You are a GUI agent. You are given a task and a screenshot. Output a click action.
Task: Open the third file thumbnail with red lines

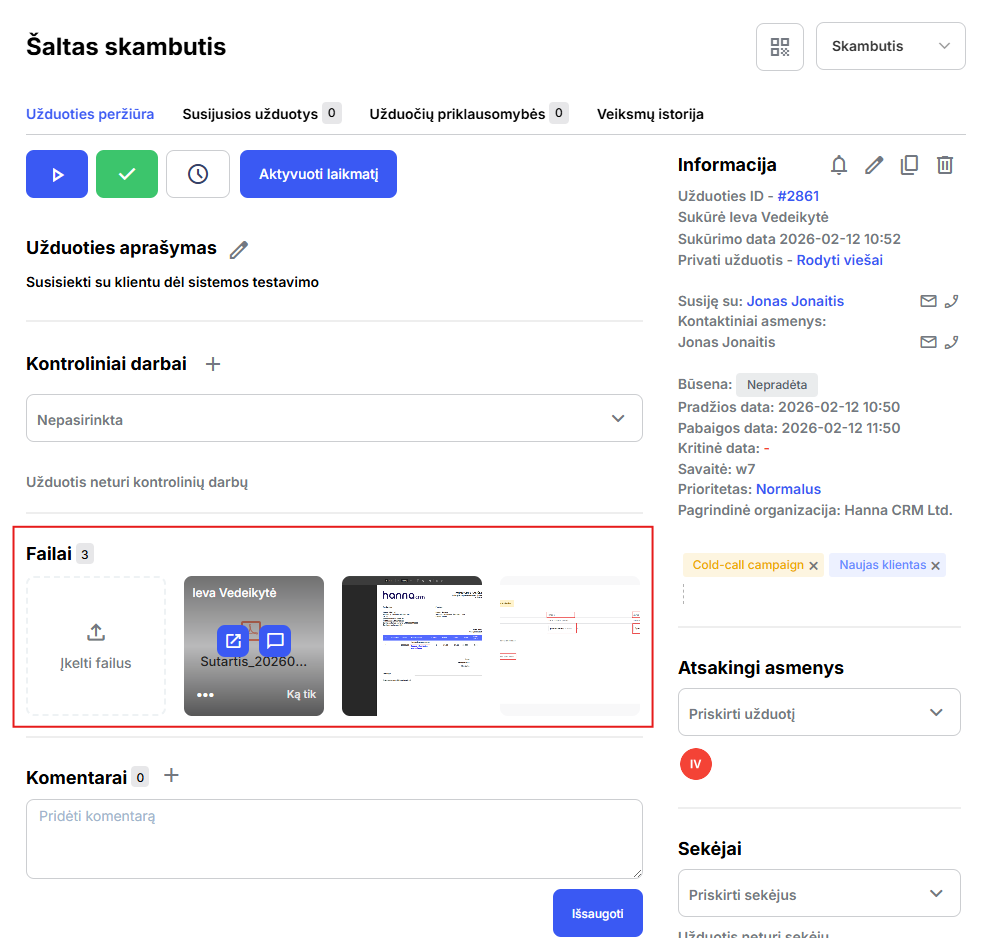tap(570, 646)
